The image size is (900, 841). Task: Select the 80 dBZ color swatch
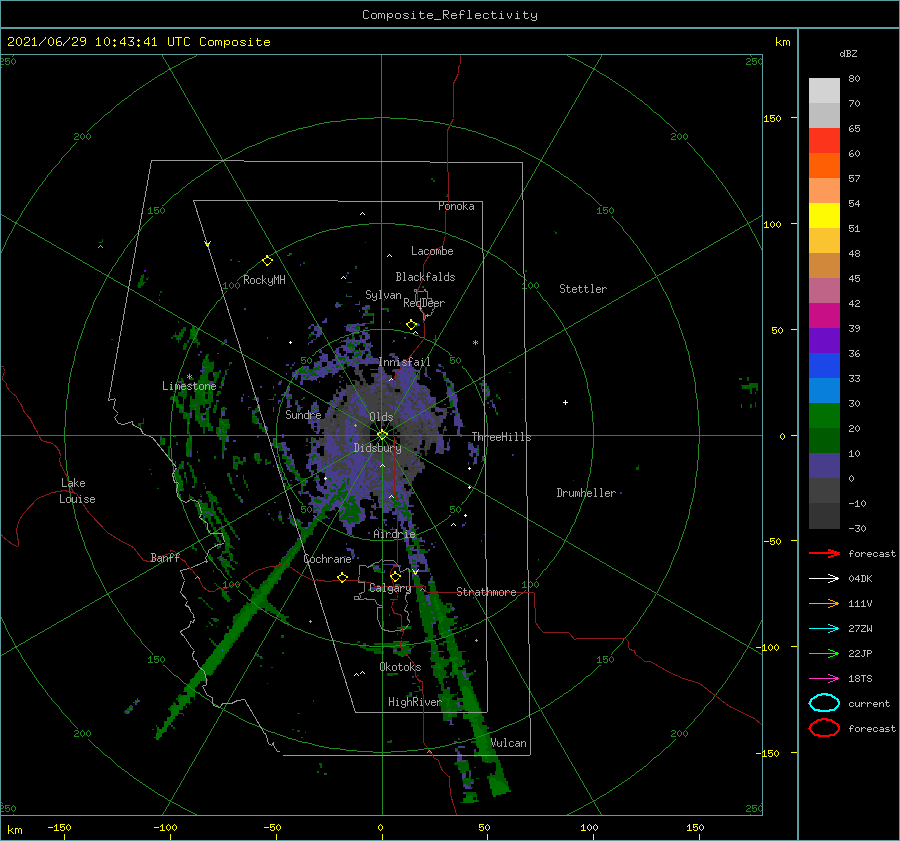coord(824,90)
